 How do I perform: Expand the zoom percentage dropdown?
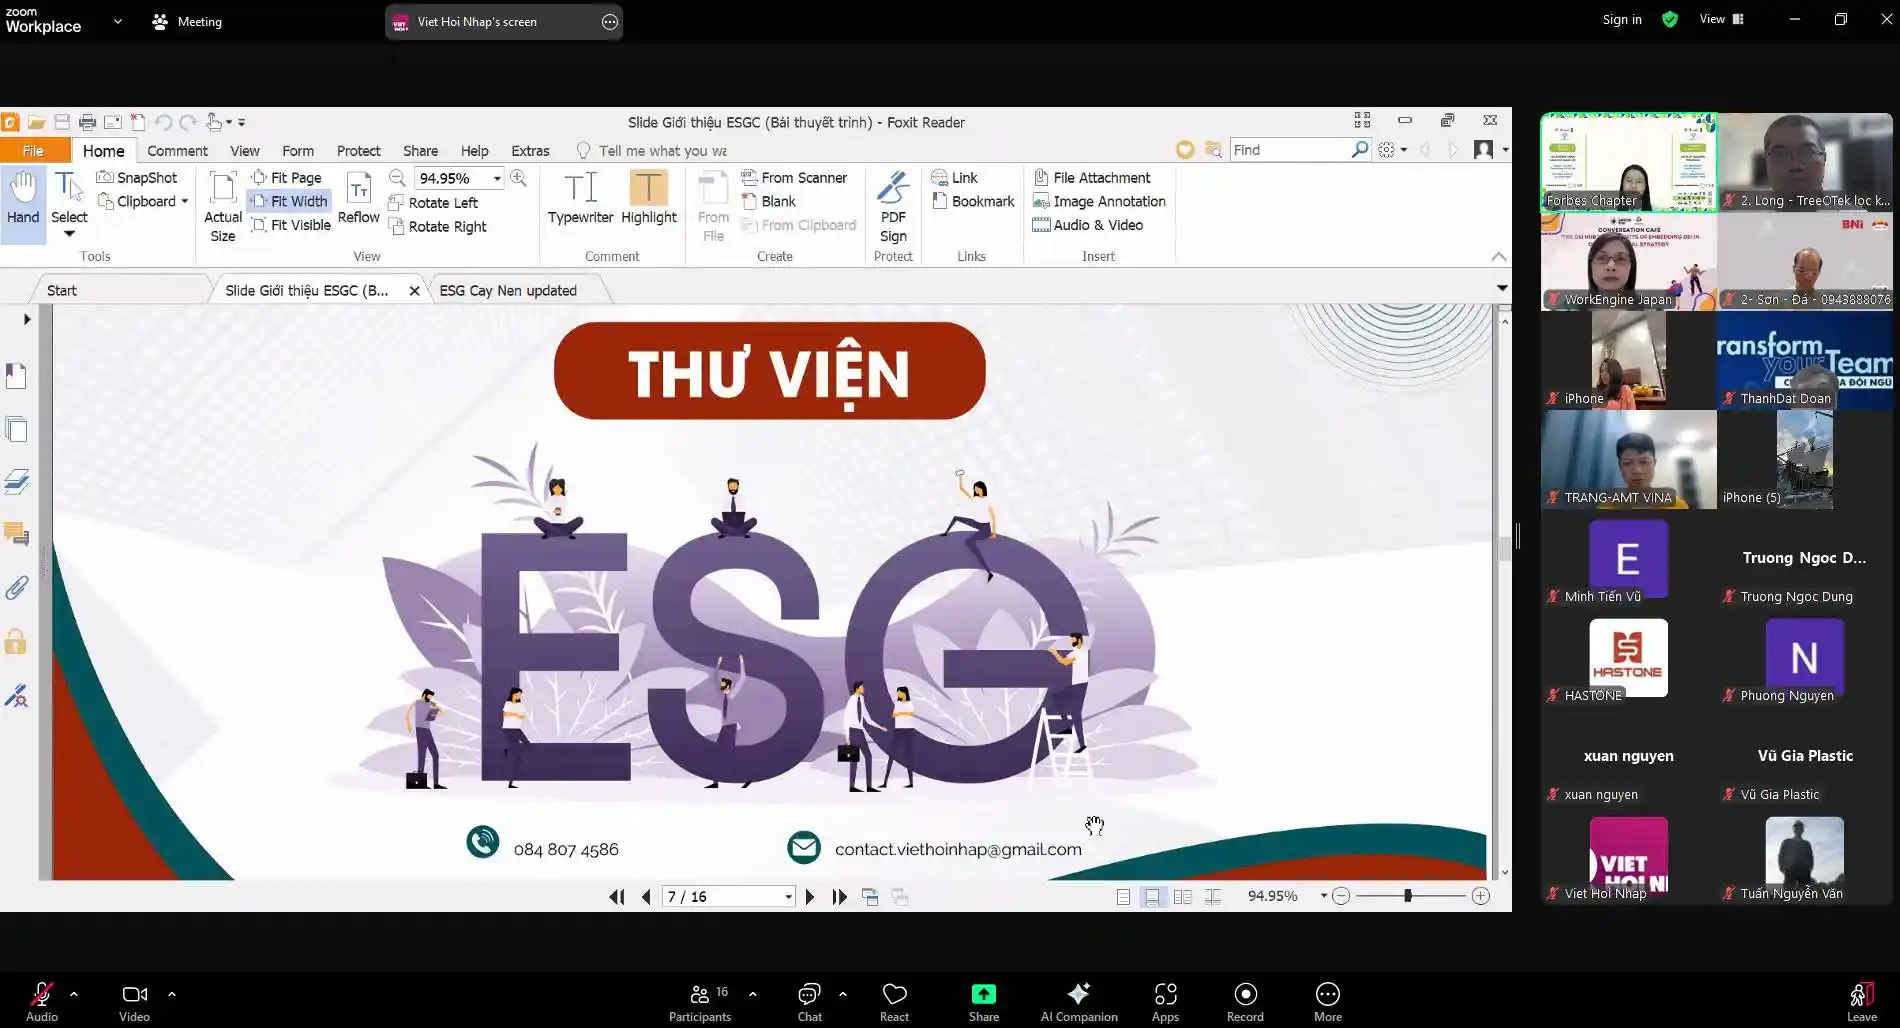(497, 178)
